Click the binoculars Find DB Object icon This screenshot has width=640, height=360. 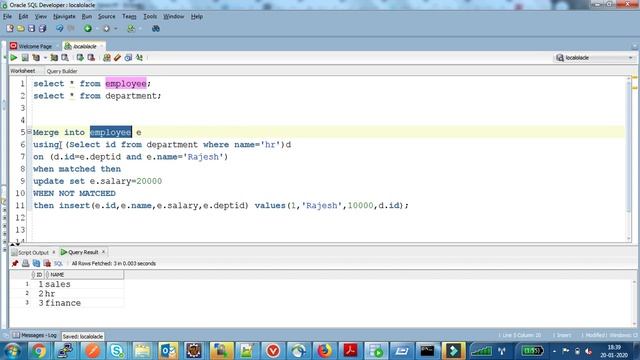tap(156, 29)
